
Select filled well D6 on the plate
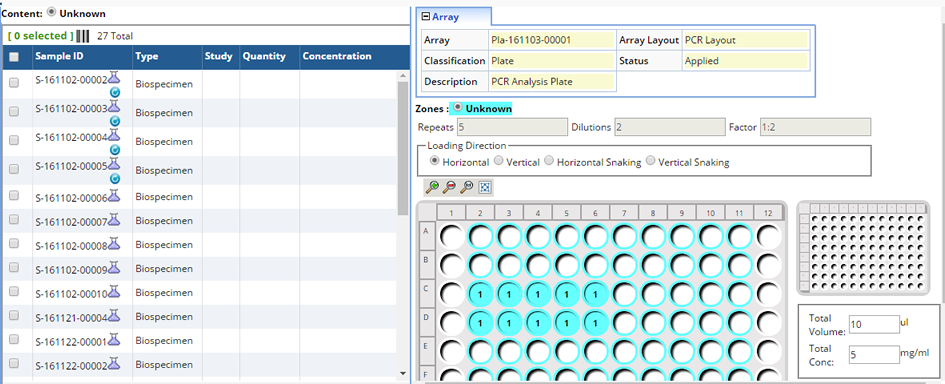[x=595, y=324]
